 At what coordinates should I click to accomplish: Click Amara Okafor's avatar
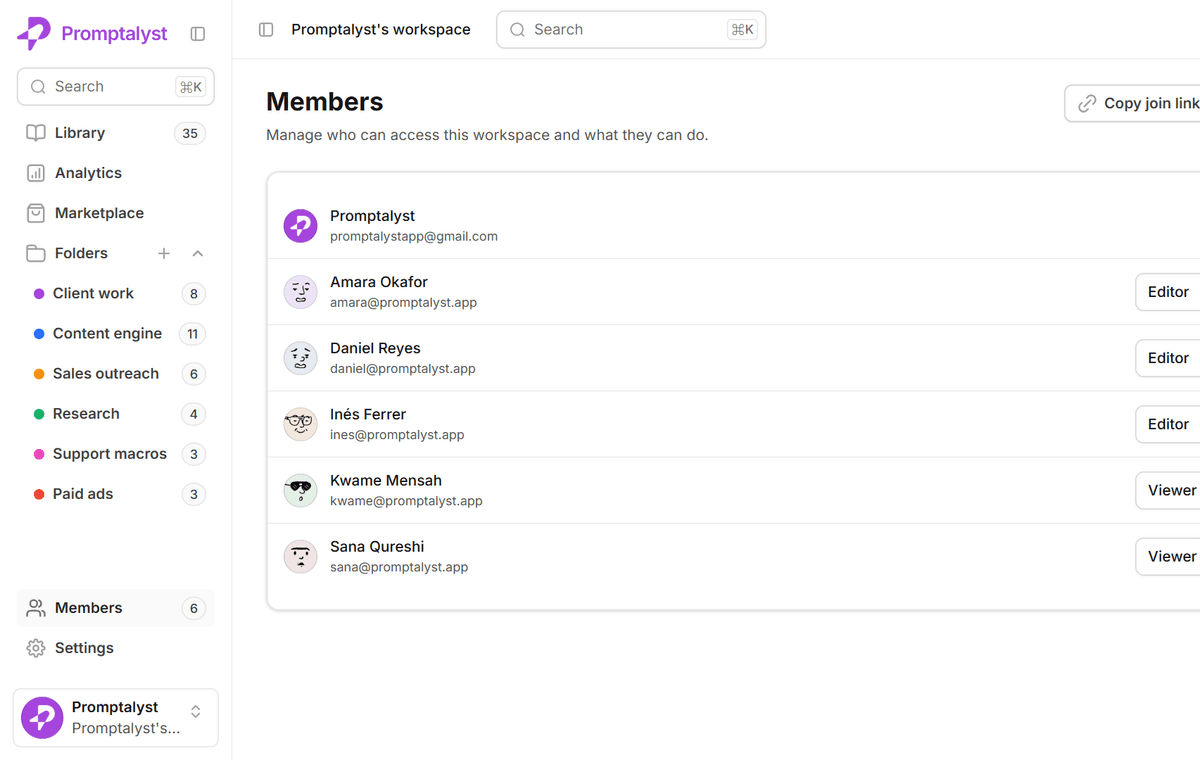300,292
